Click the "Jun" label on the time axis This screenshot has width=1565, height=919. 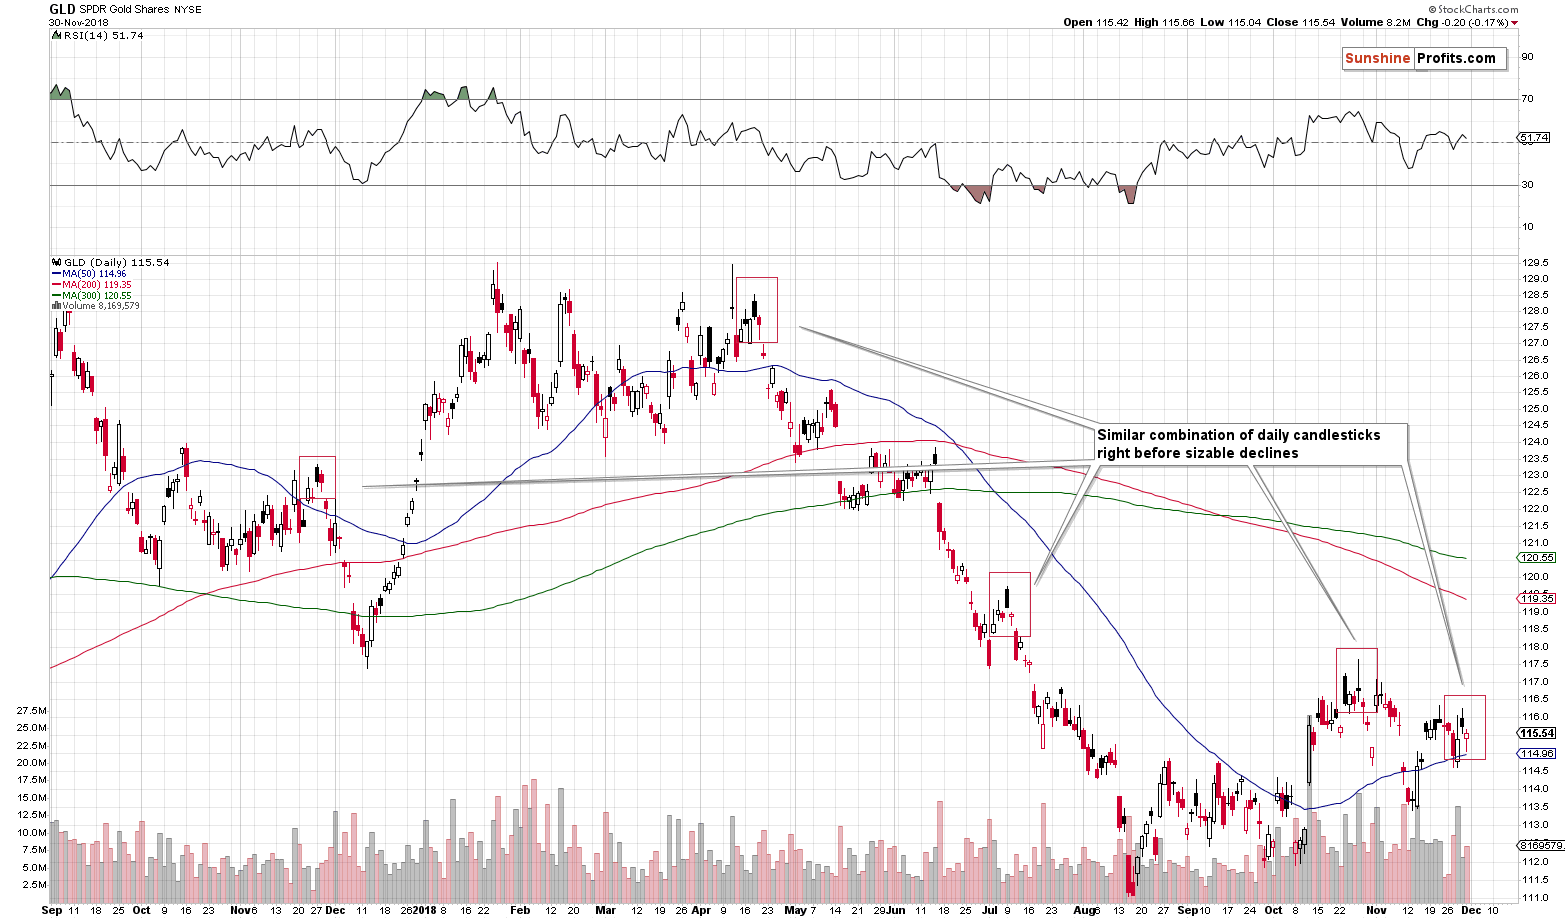click(x=895, y=911)
